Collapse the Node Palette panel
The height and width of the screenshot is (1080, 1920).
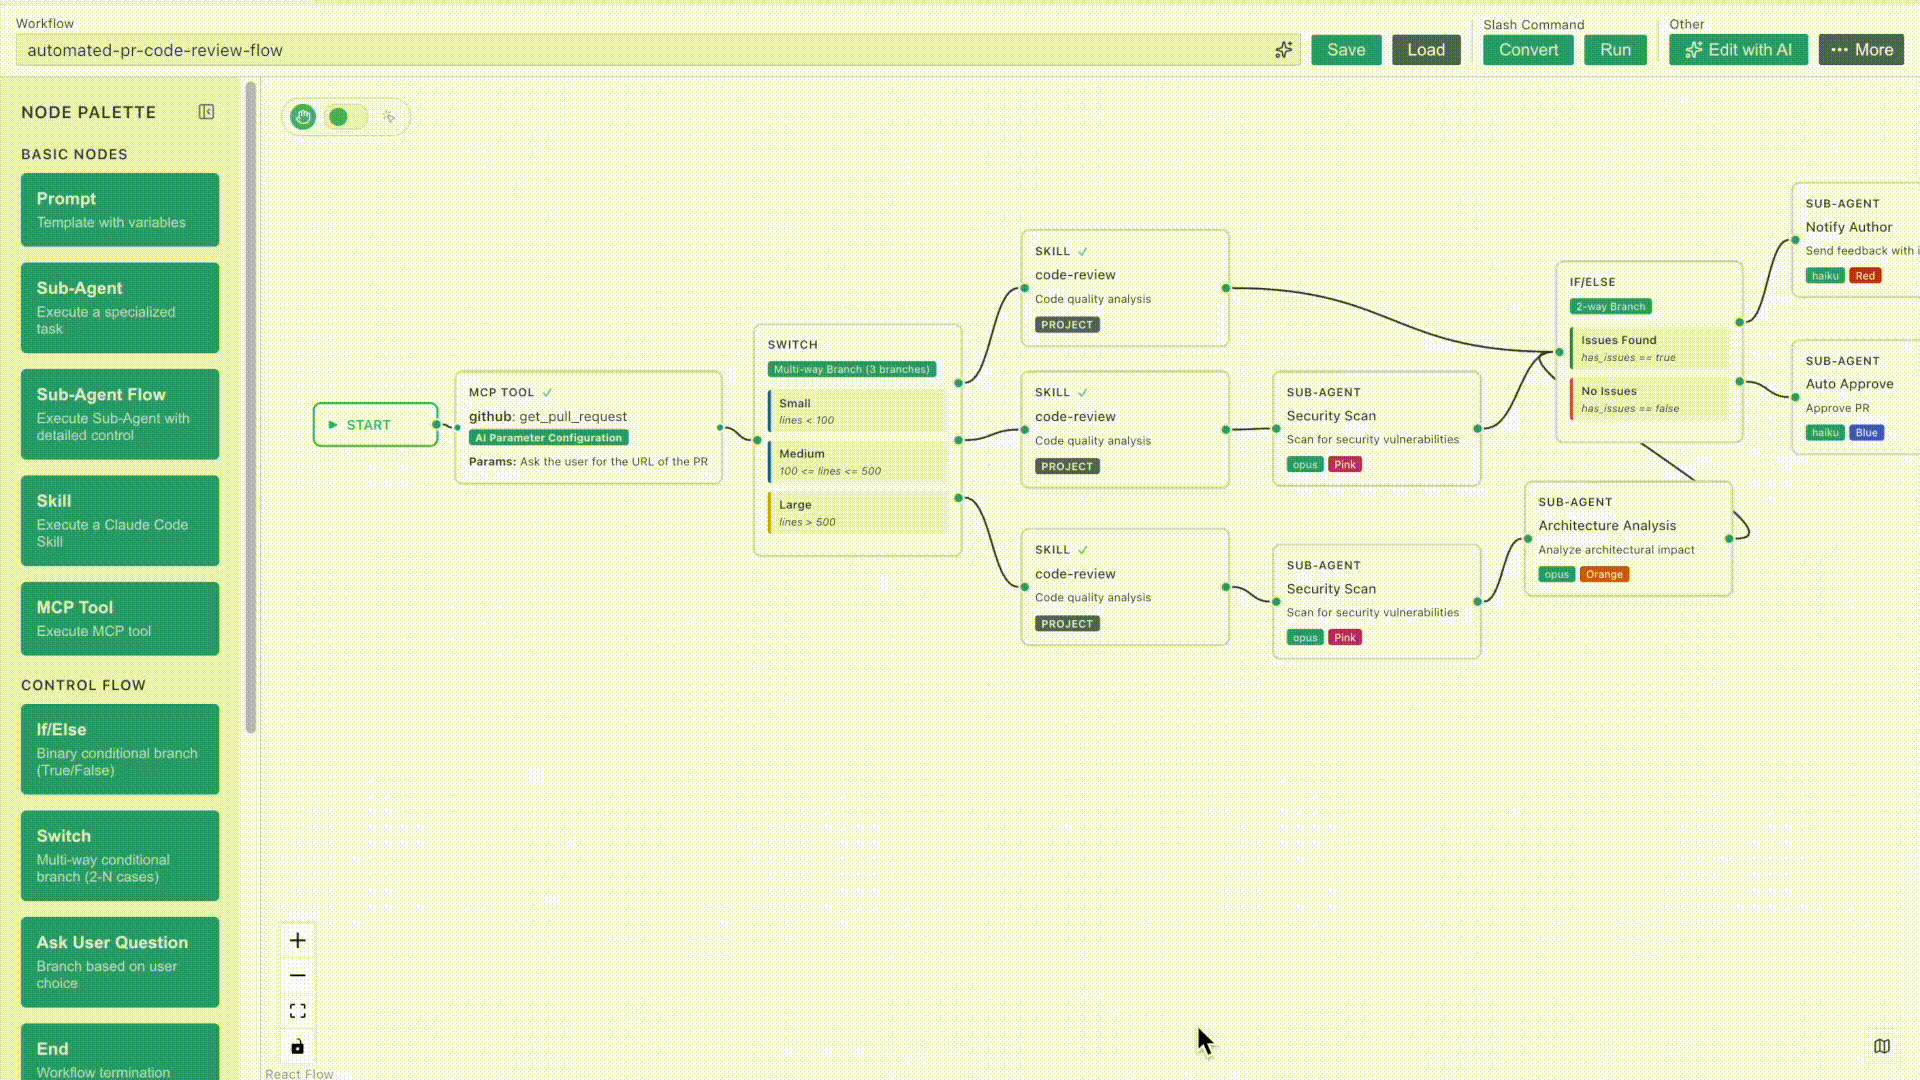point(206,111)
